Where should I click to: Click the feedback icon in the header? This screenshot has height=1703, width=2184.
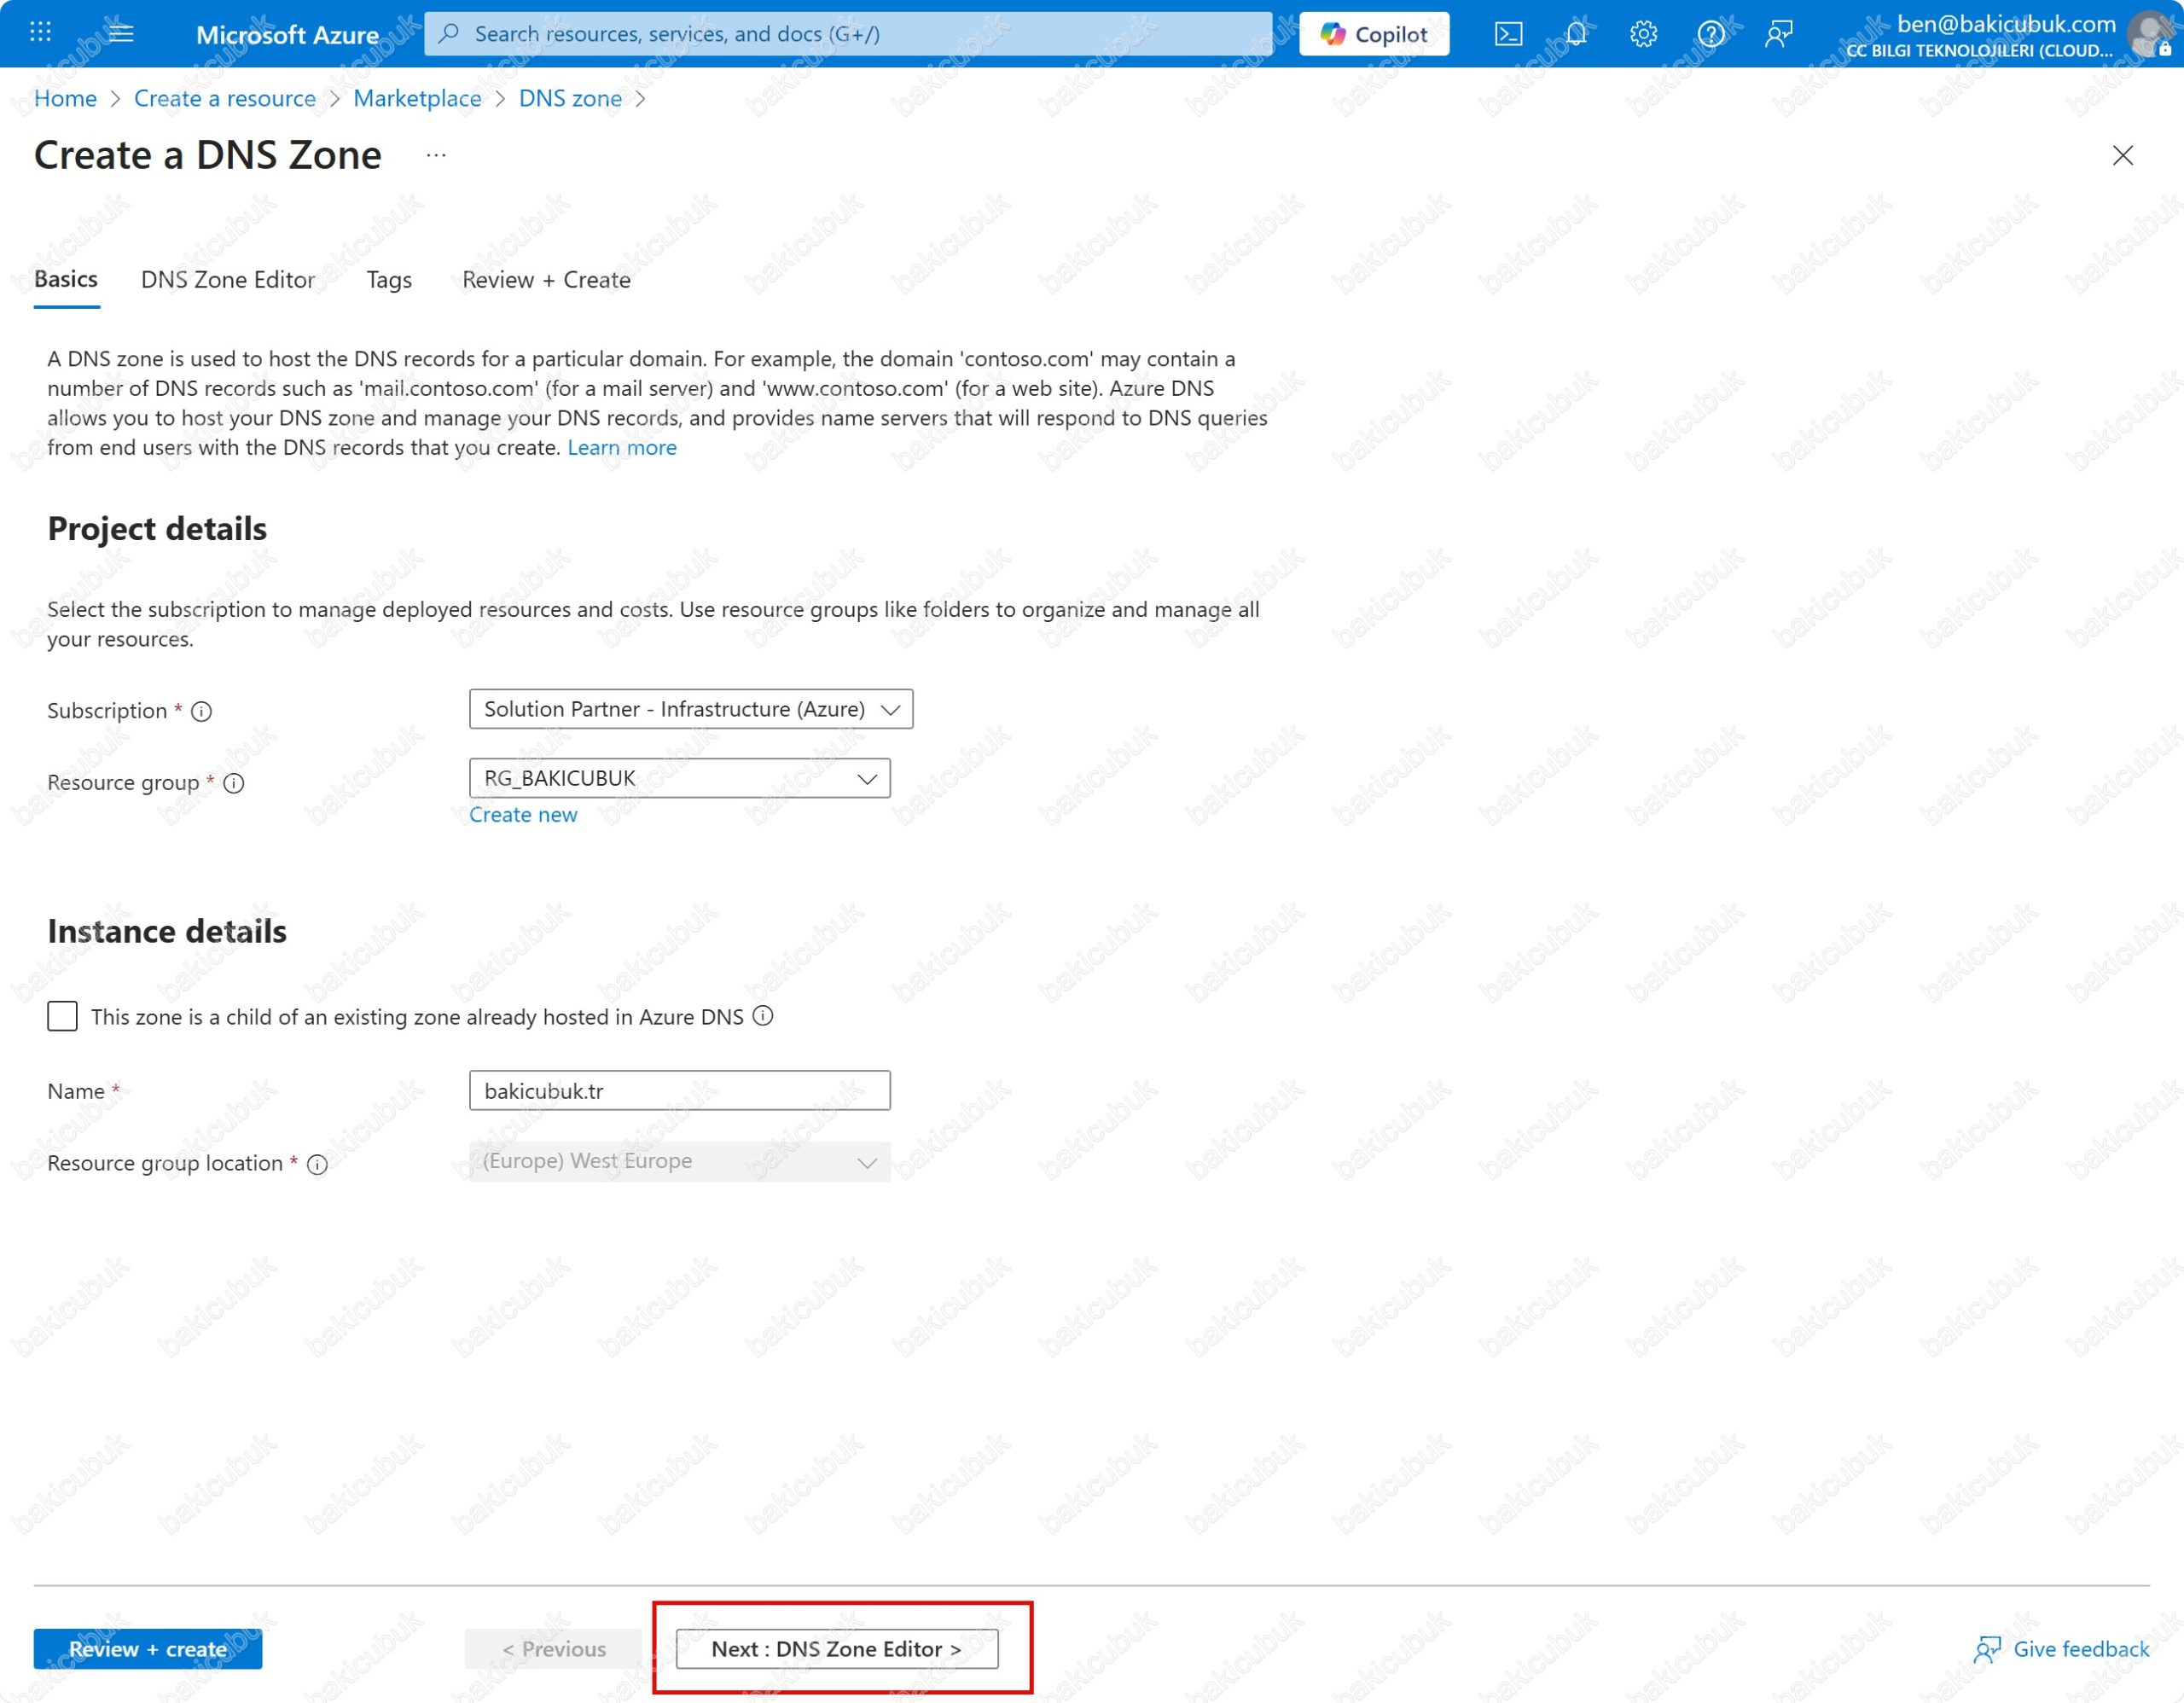click(1778, 34)
